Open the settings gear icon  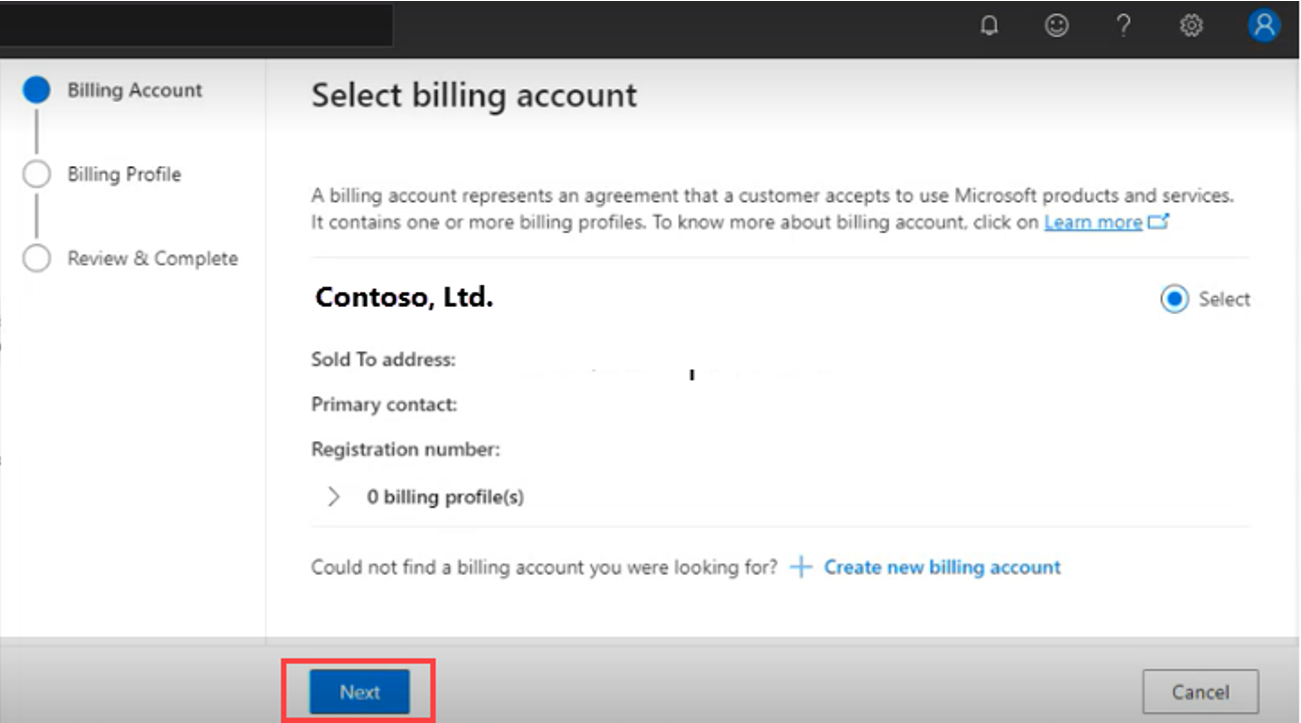[x=1191, y=27]
